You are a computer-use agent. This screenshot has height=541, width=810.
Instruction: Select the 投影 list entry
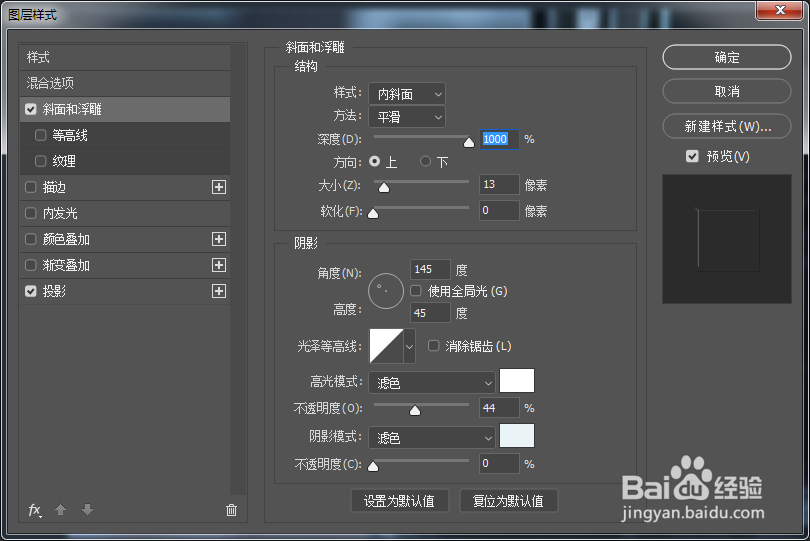(x=125, y=291)
